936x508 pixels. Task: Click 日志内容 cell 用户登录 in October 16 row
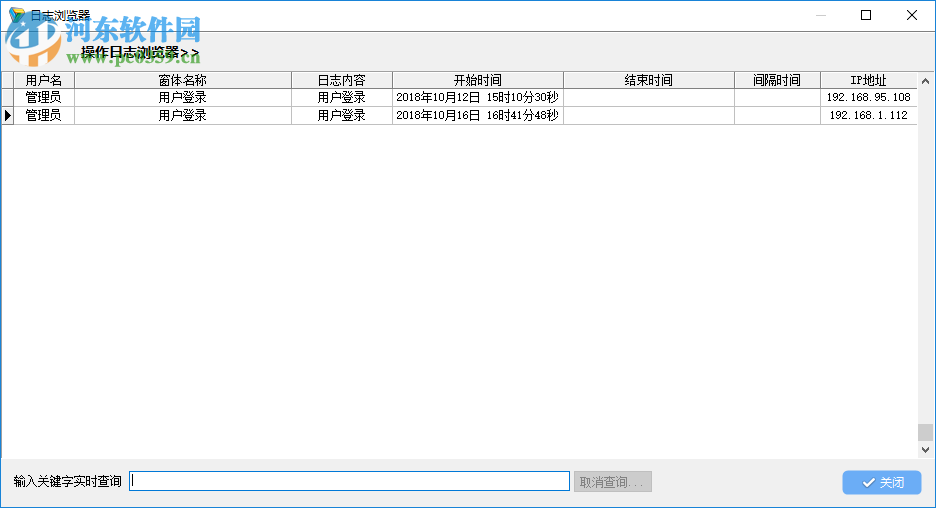click(341, 115)
